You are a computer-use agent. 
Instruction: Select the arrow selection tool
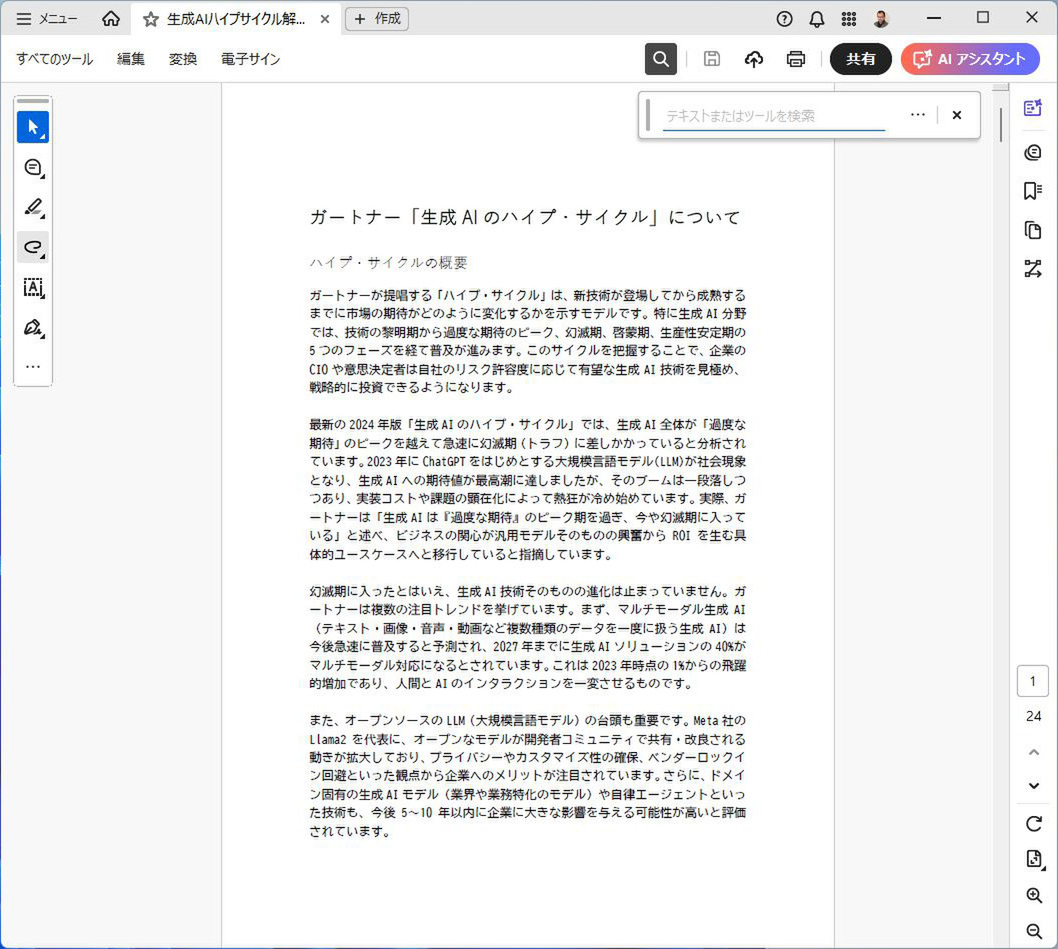[33, 127]
